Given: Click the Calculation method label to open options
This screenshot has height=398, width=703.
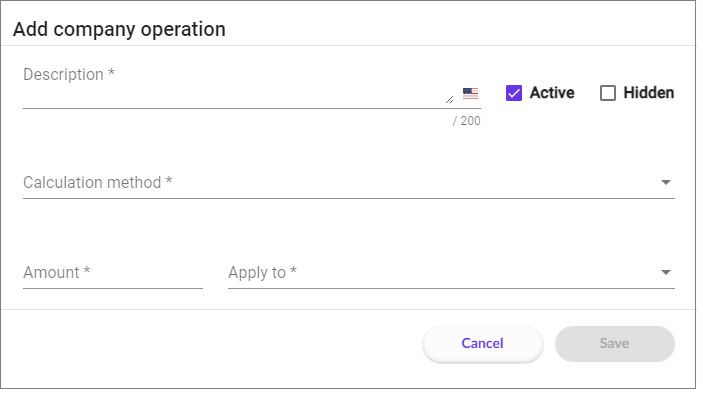Looking at the screenshot, I should (x=98, y=183).
